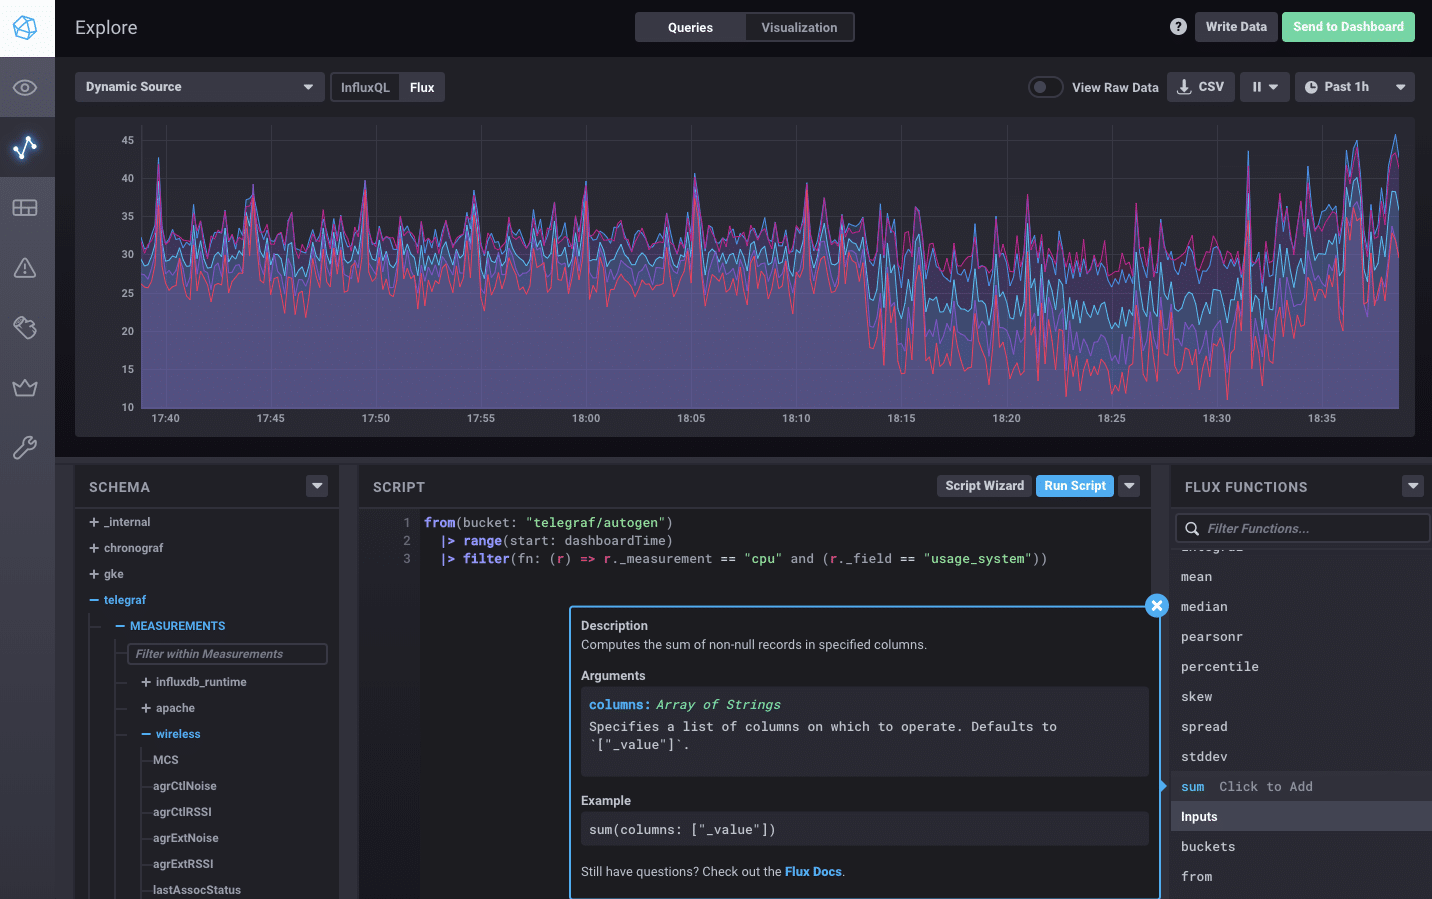Open the Dashboards grid icon in sidebar
1432x899 pixels.
(25, 208)
